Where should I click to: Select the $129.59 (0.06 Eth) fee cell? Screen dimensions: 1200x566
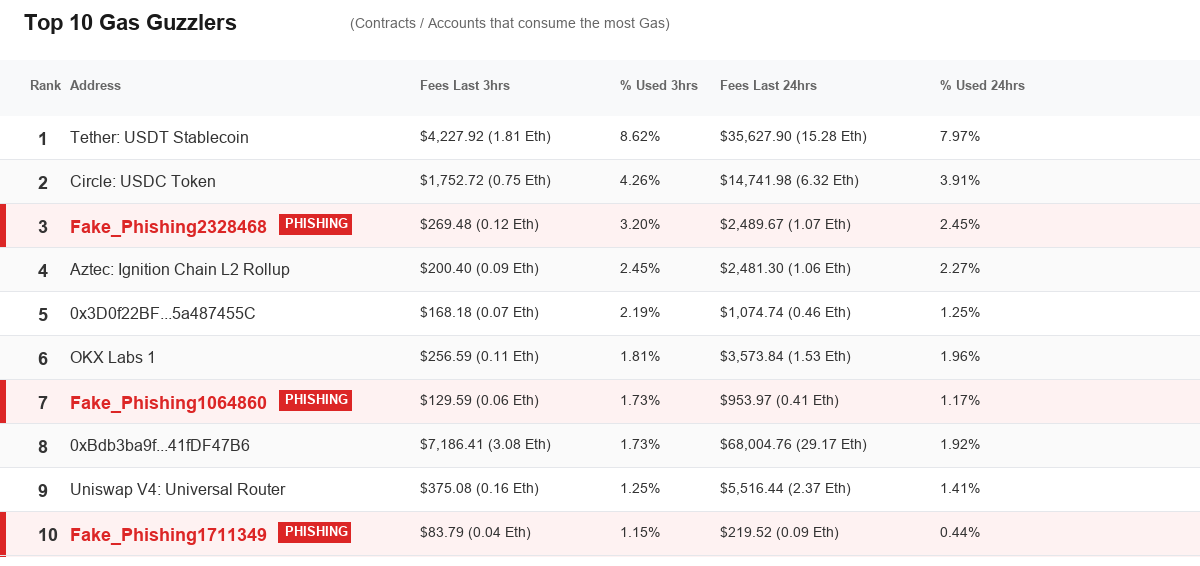(479, 400)
